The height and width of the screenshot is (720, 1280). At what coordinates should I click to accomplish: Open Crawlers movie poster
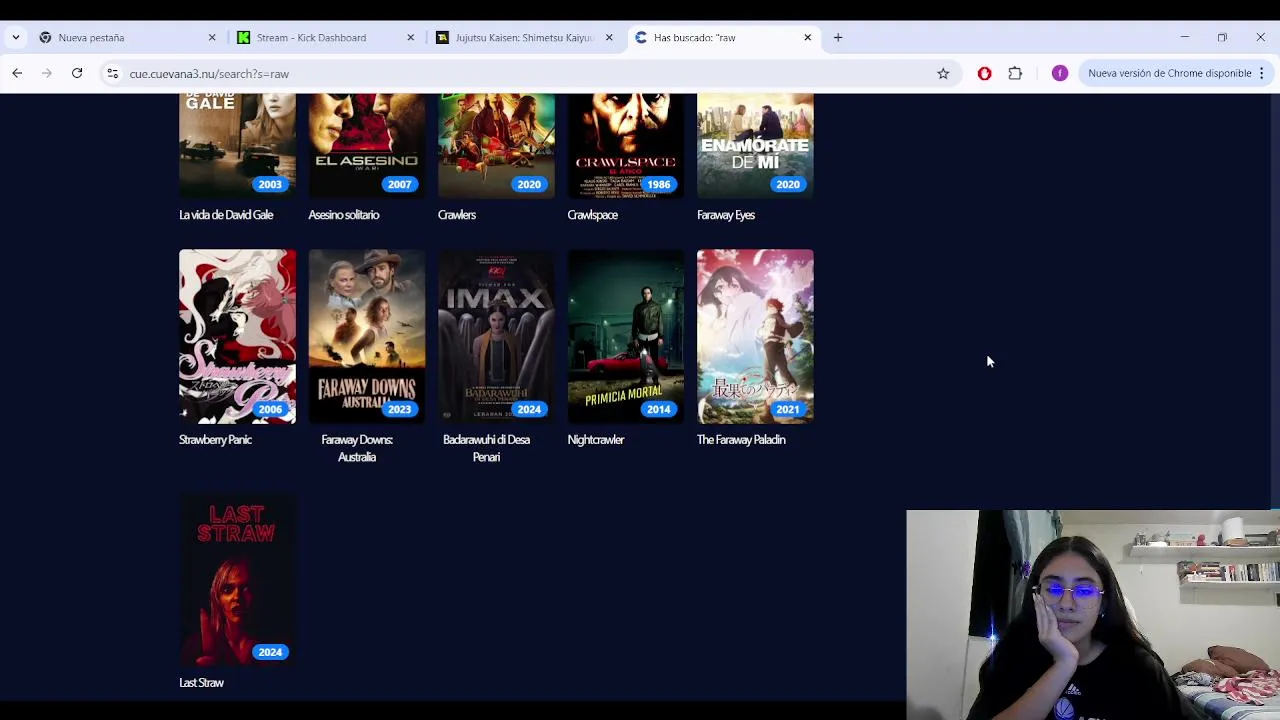coord(496,145)
